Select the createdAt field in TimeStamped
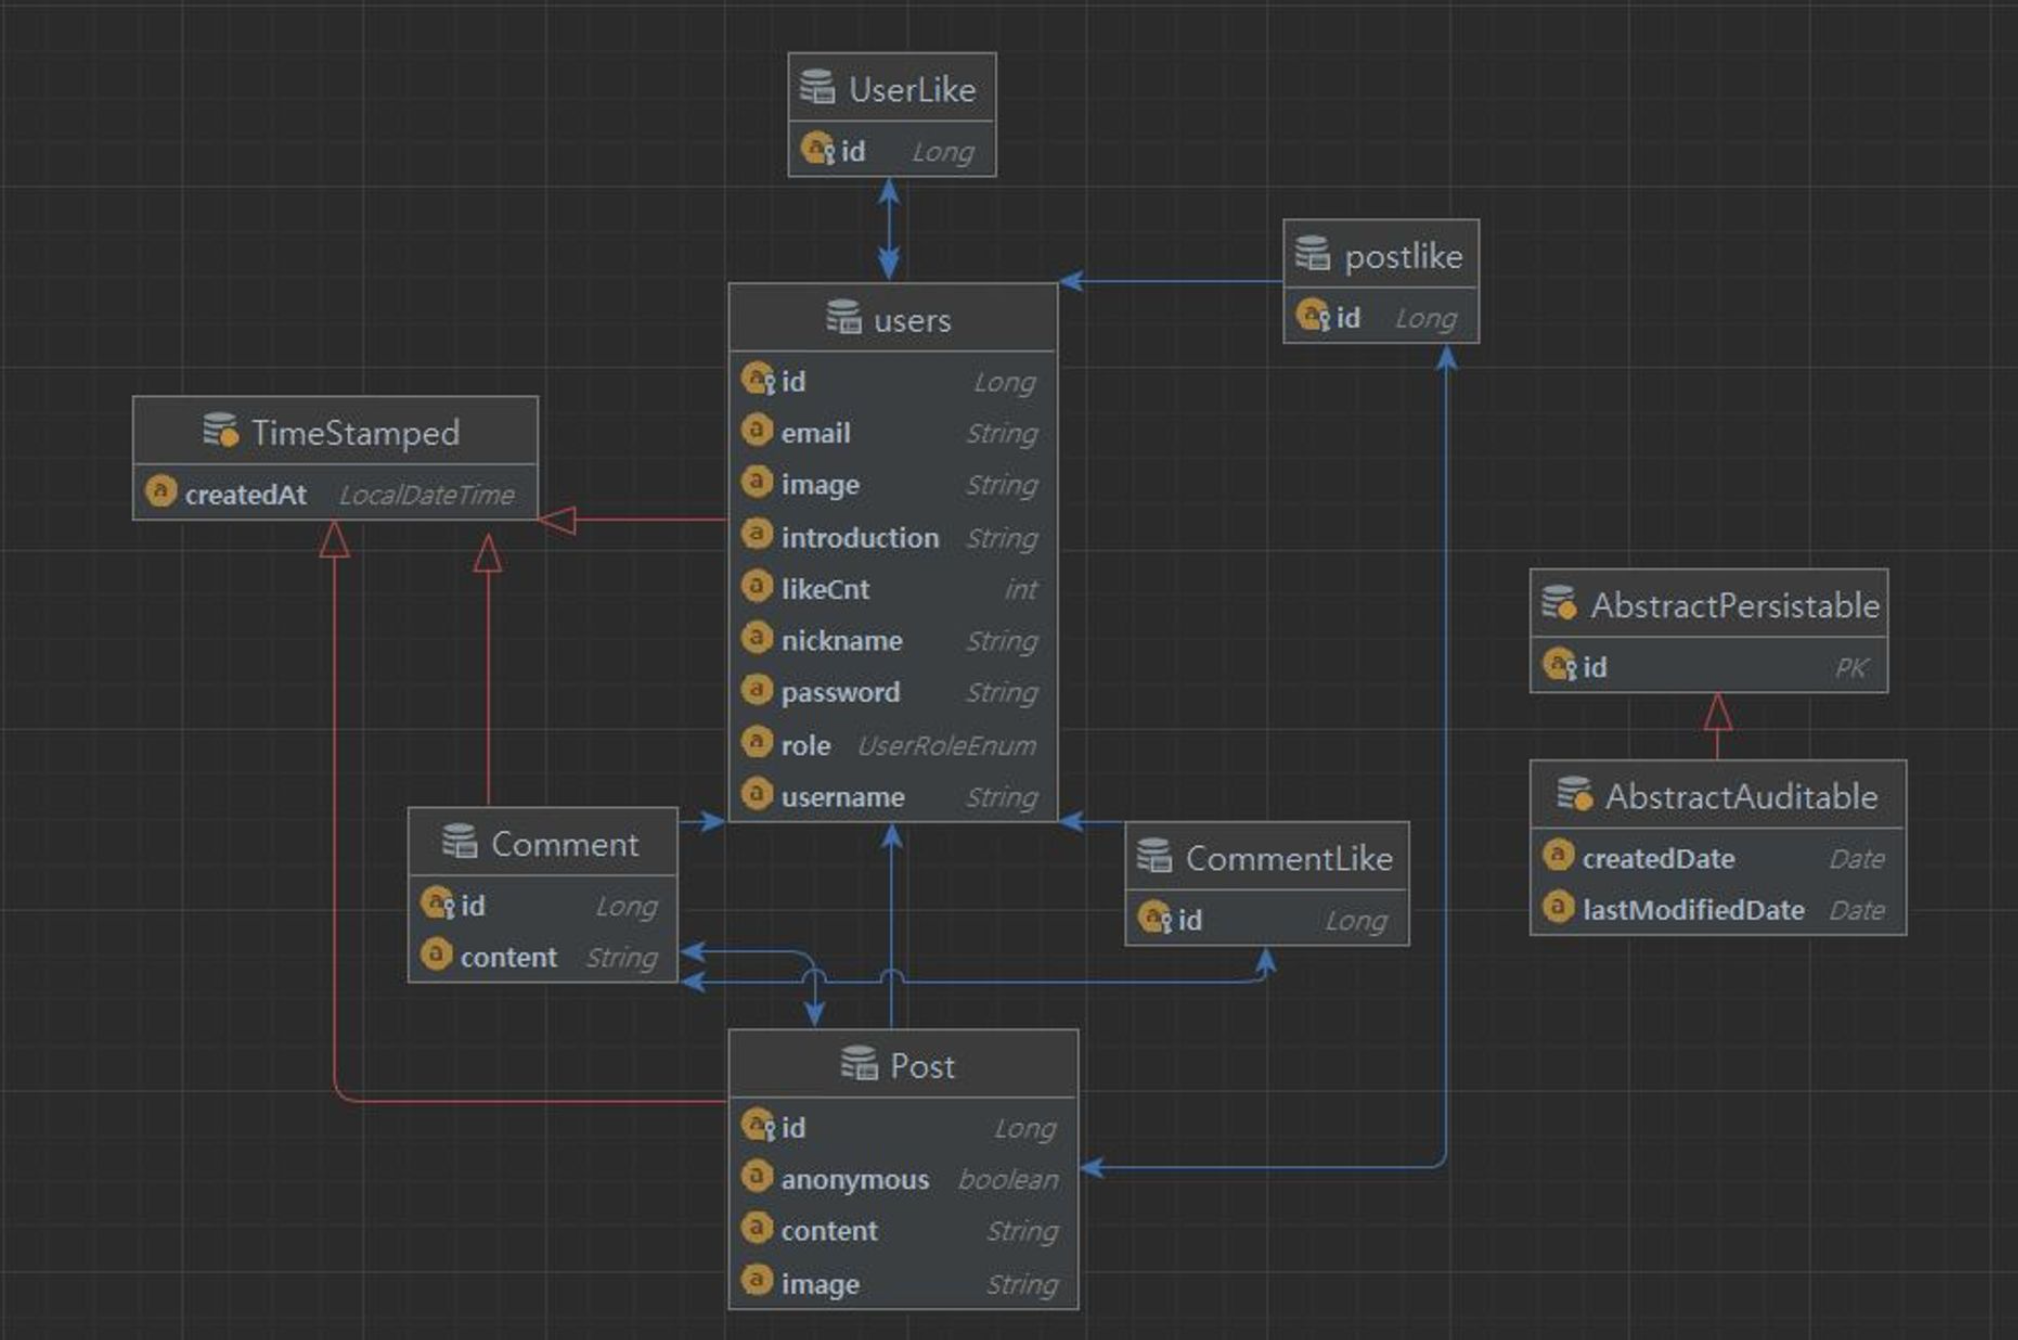 pos(245,495)
